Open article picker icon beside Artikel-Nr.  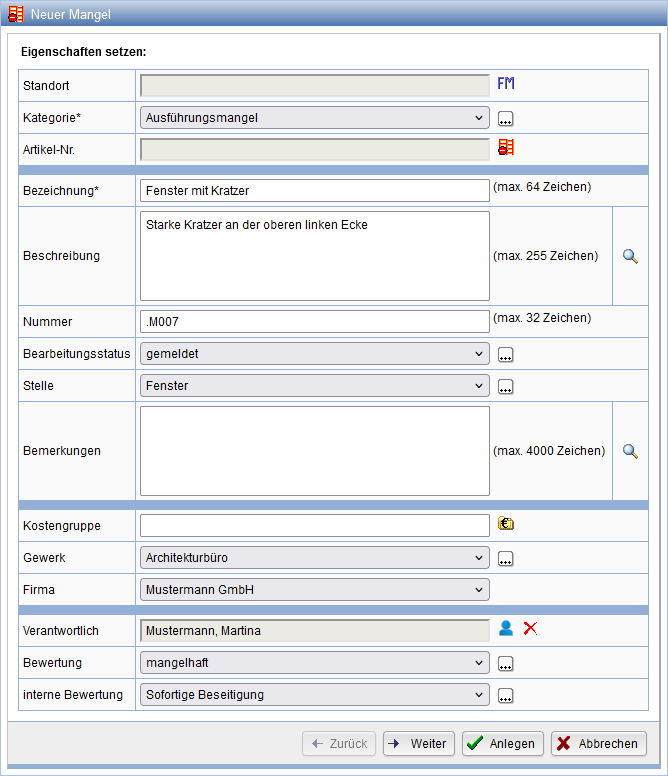click(506, 148)
